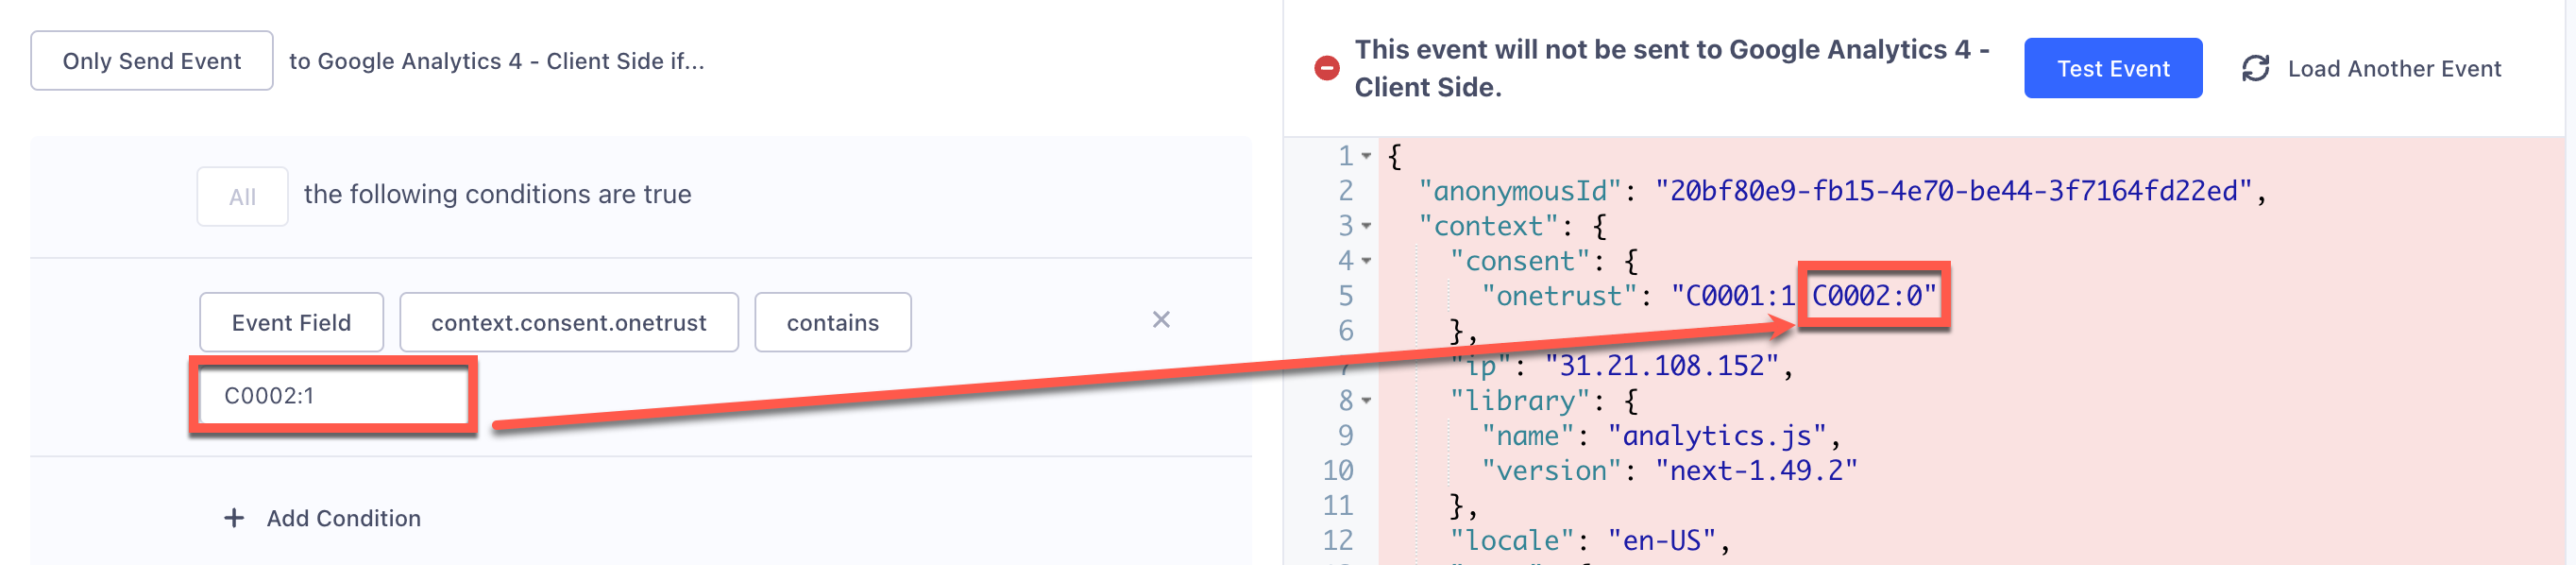Select the context.consent.onetrust field selector
2576x565 pixels.
tap(568, 323)
